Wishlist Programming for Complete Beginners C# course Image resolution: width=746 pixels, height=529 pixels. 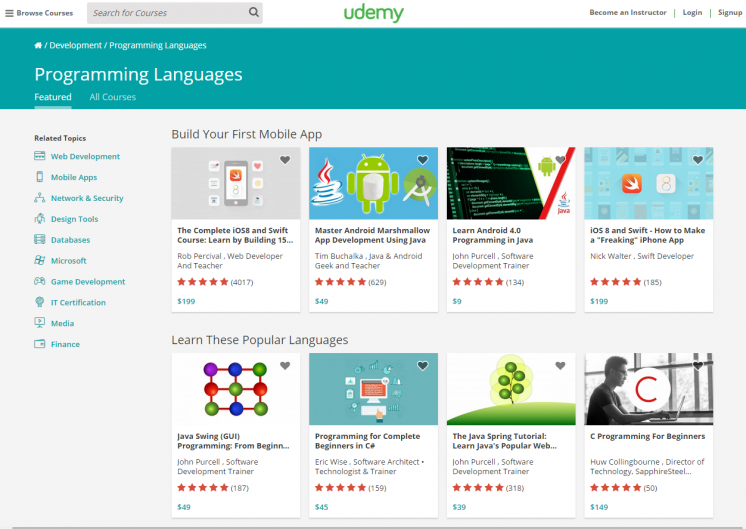point(422,366)
